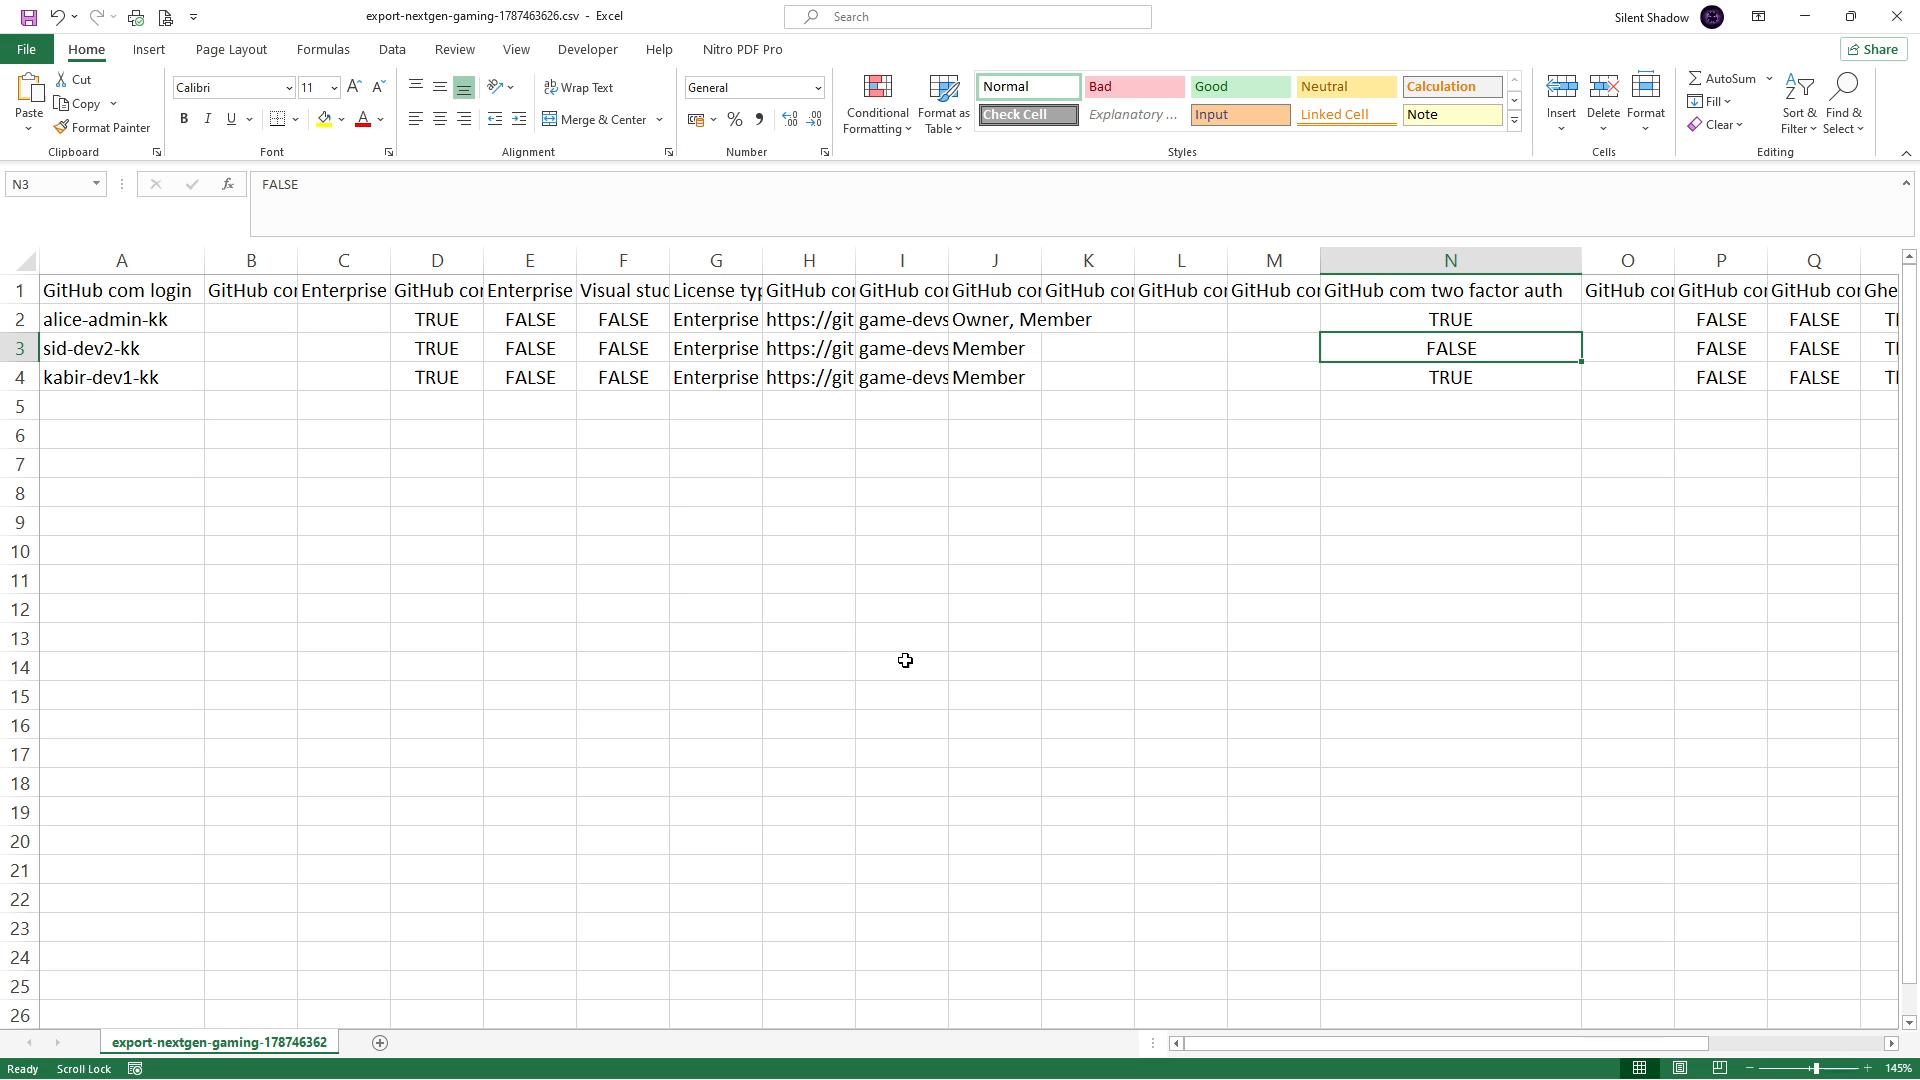
Task: Click the Comma Style icon
Action: click(759, 119)
